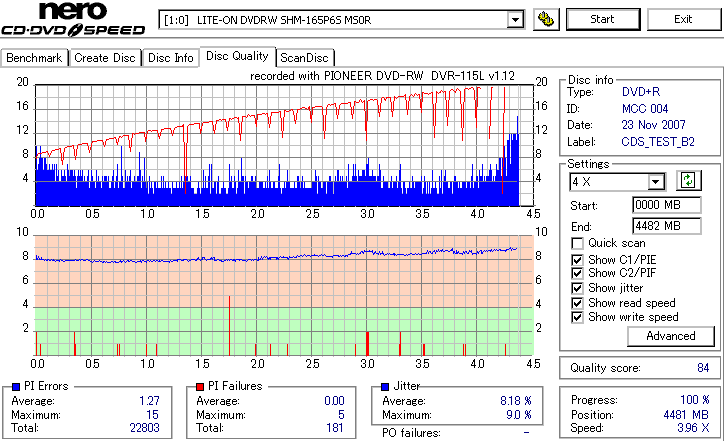Click the Jitter average 8.18 %

[516, 401]
